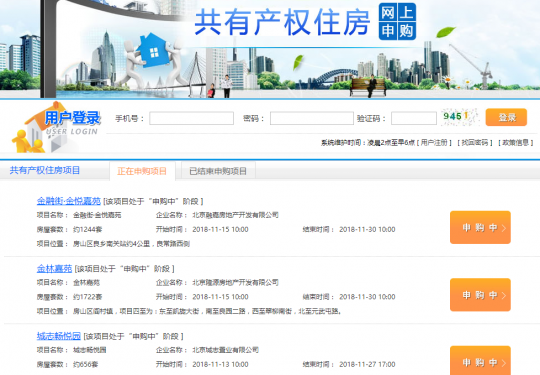Click the 房山区阎村镇 location description
Viewport: 540px width, 375px height.
207,311
